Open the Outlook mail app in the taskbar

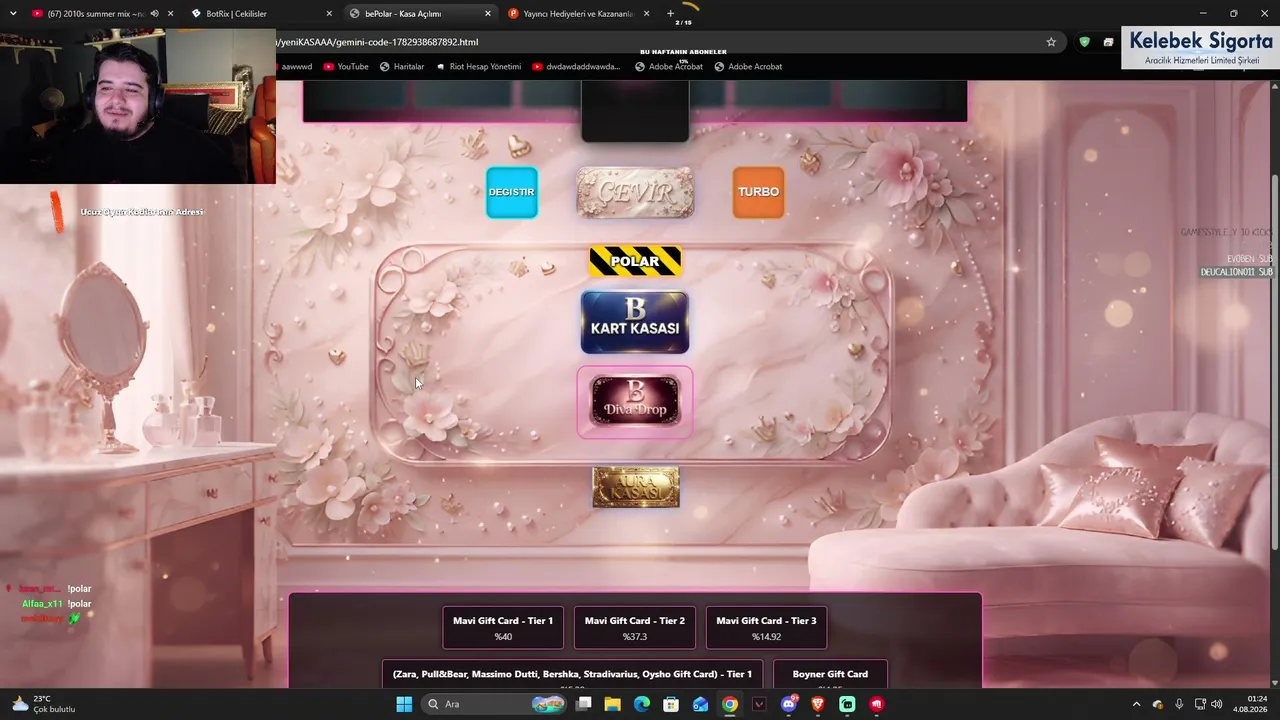pyautogui.click(x=701, y=704)
